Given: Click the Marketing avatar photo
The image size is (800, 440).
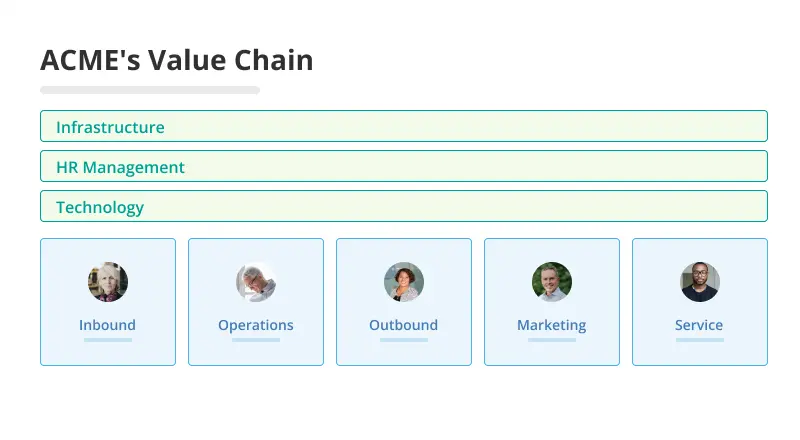Looking at the screenshot, I should [552, 282].
